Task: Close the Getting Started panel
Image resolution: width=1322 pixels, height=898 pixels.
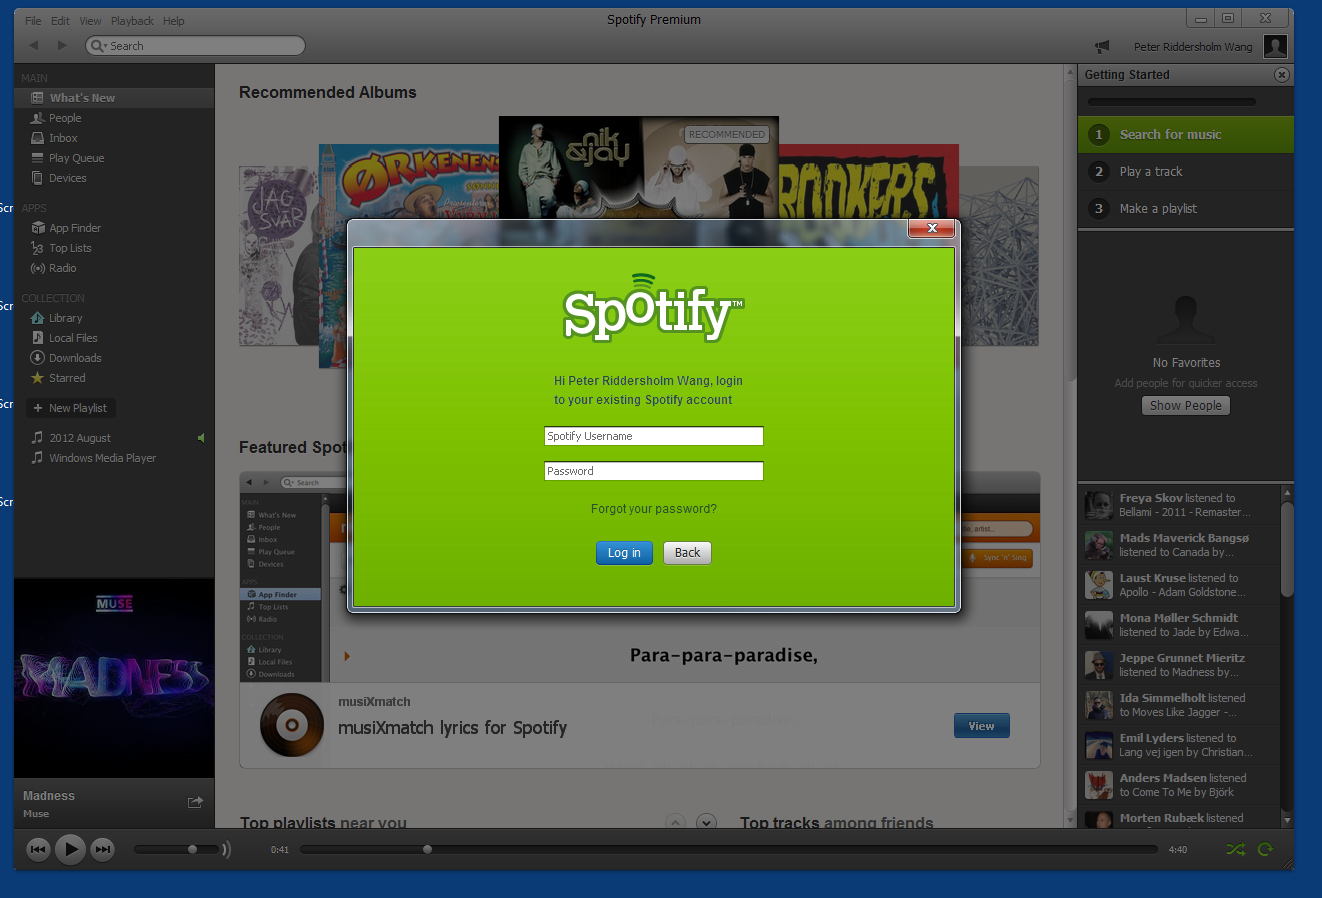Action: click(x=1281, y=75)
